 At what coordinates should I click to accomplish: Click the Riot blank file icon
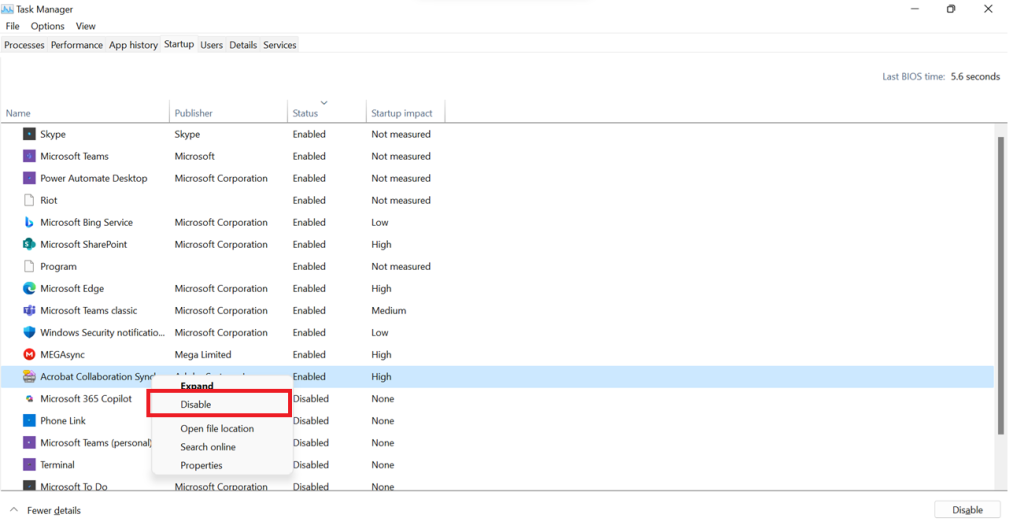pos(29,200)
